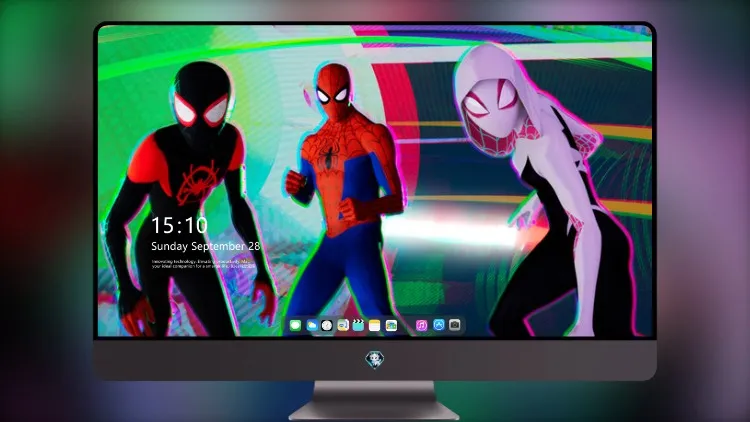The image size is (750, 422).
Task: Click the small tagline text under the date
Action: [x=203, y=264]
